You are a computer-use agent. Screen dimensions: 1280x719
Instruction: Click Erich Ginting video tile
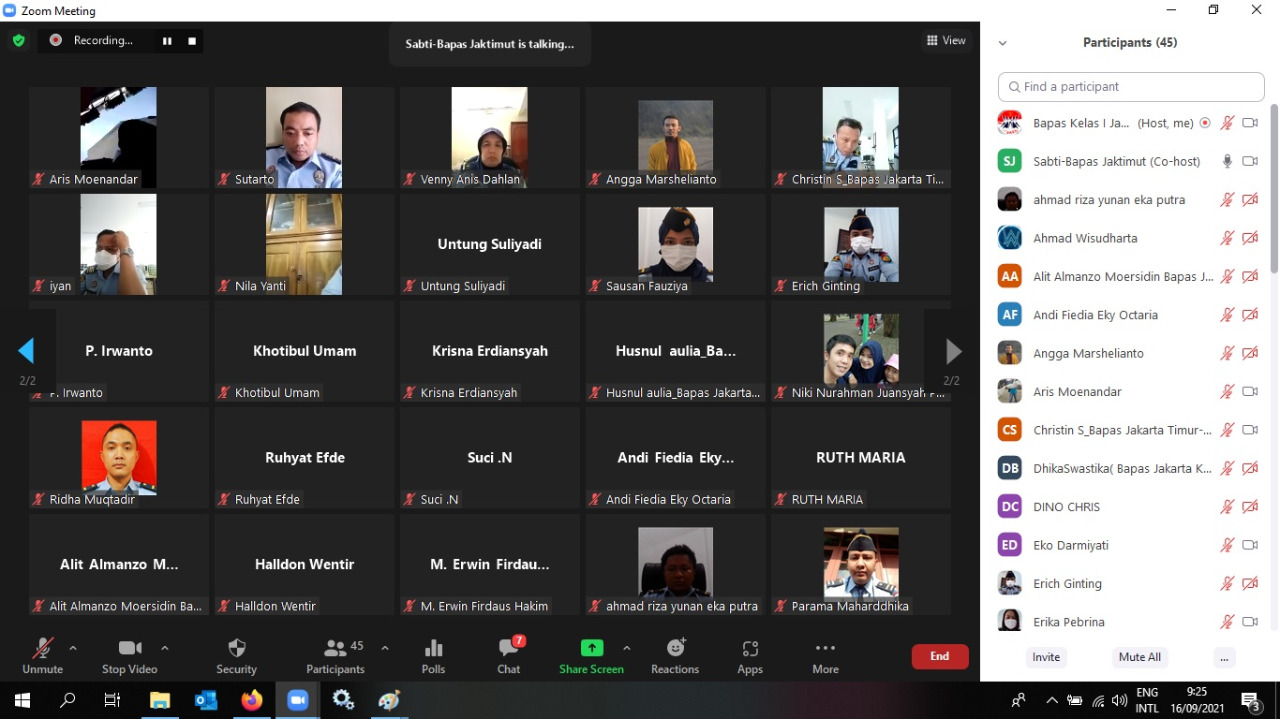(x=860, y=244)
